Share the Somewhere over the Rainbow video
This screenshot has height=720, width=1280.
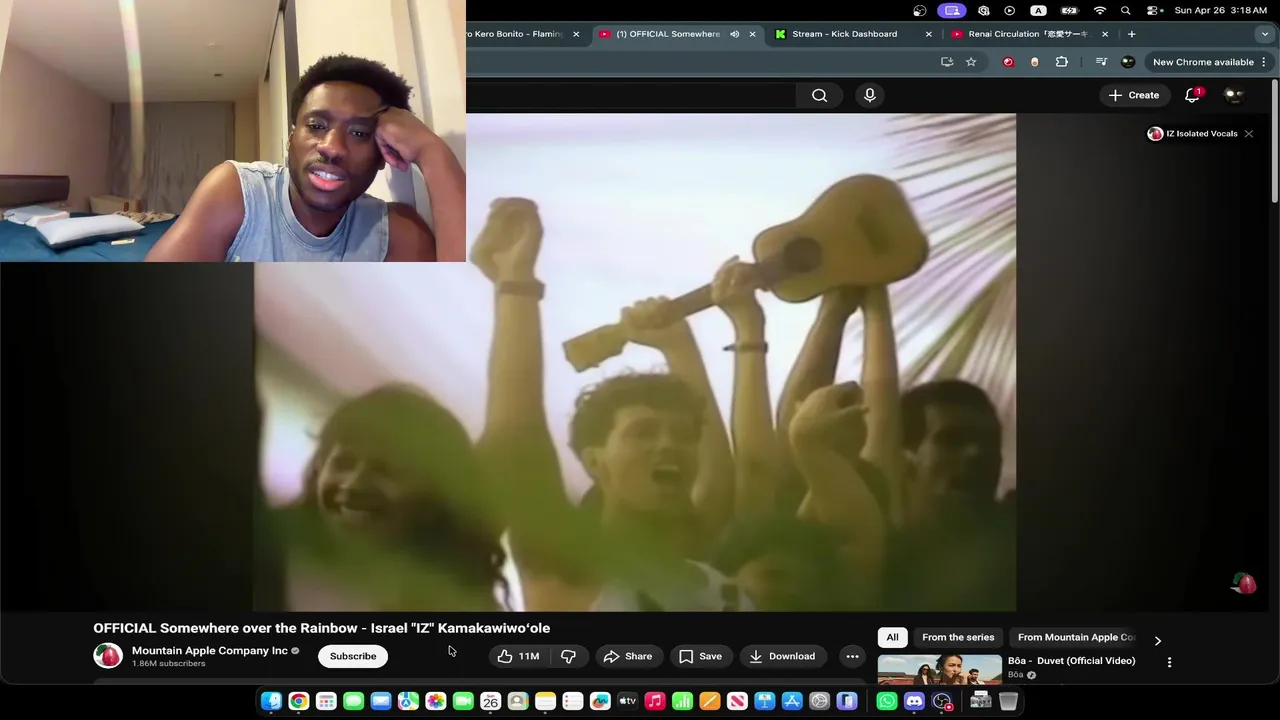pyautogui.click(x=628, y=656)
